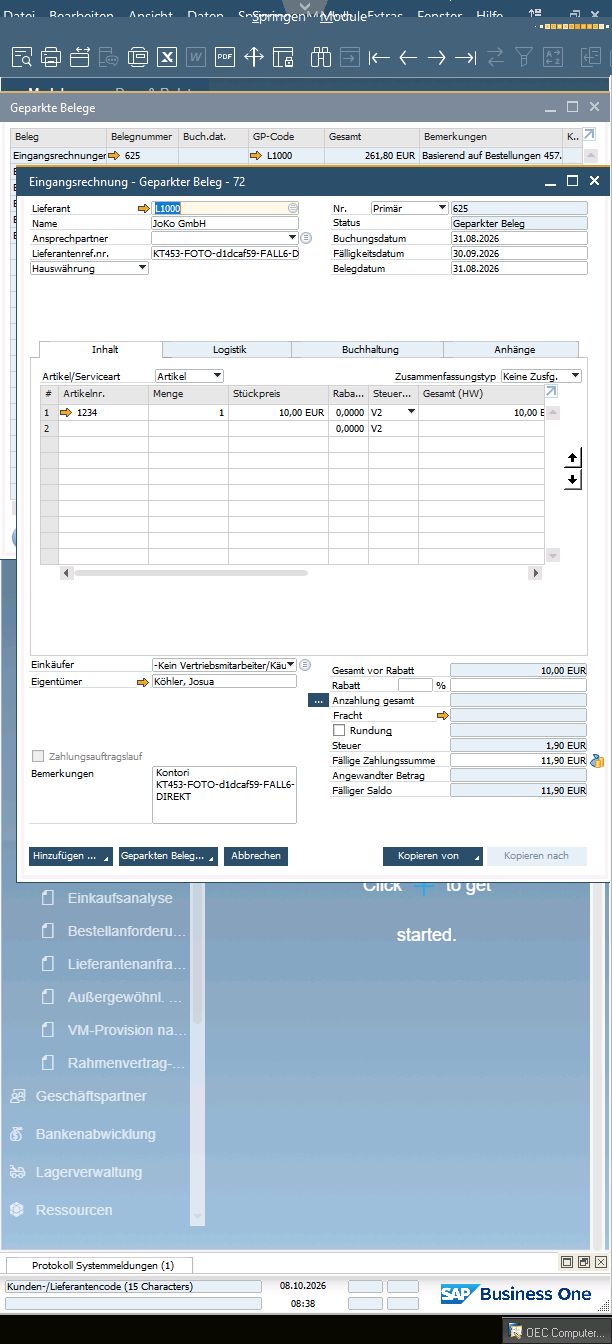Go to next record arrow
Image resolution: width=612 pixels, height=1344 pixels.
(437, 57)
